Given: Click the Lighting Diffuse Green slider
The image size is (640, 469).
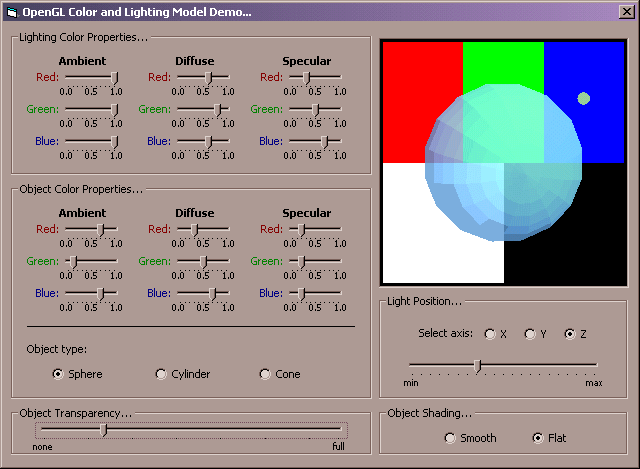Looking at the screenshot, I should 218,109.
